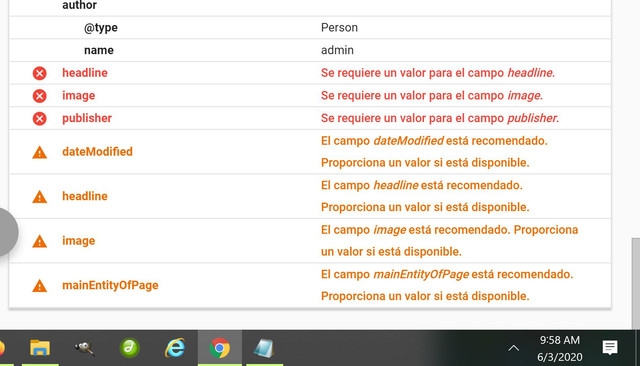Click the warning triangle beside dateModified
The image size is (640, 366).
point(40,152)
